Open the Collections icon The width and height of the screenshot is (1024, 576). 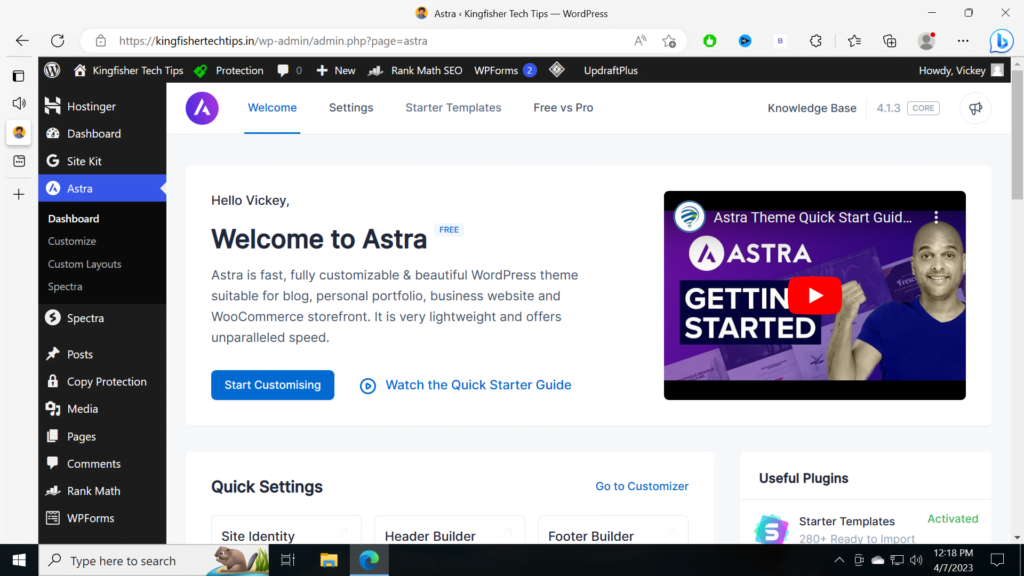pos(889,40)
